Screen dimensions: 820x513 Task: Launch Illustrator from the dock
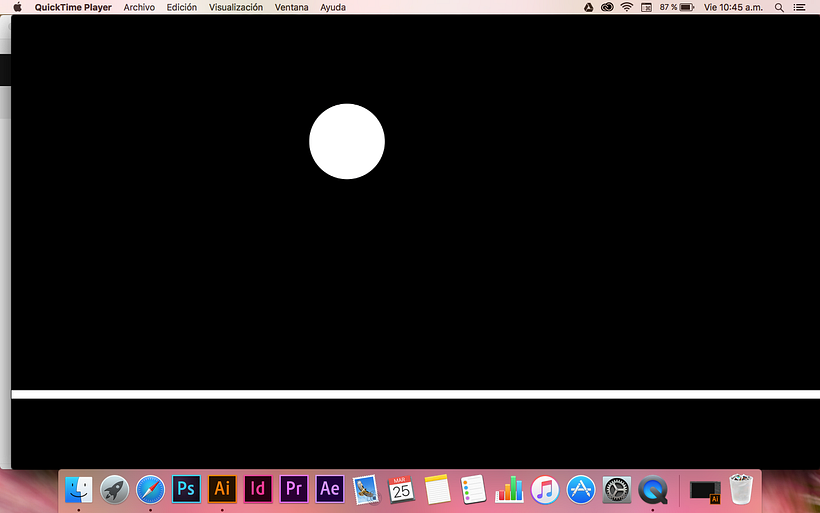pyautogui.click(x=222, y=489)
